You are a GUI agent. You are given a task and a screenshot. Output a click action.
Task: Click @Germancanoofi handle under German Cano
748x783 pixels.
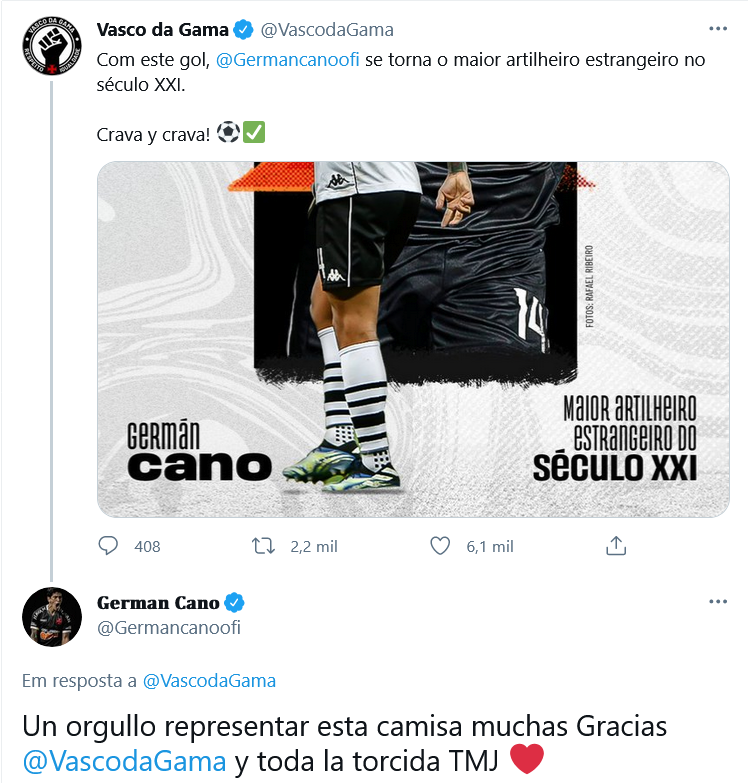tap(169, 628)
